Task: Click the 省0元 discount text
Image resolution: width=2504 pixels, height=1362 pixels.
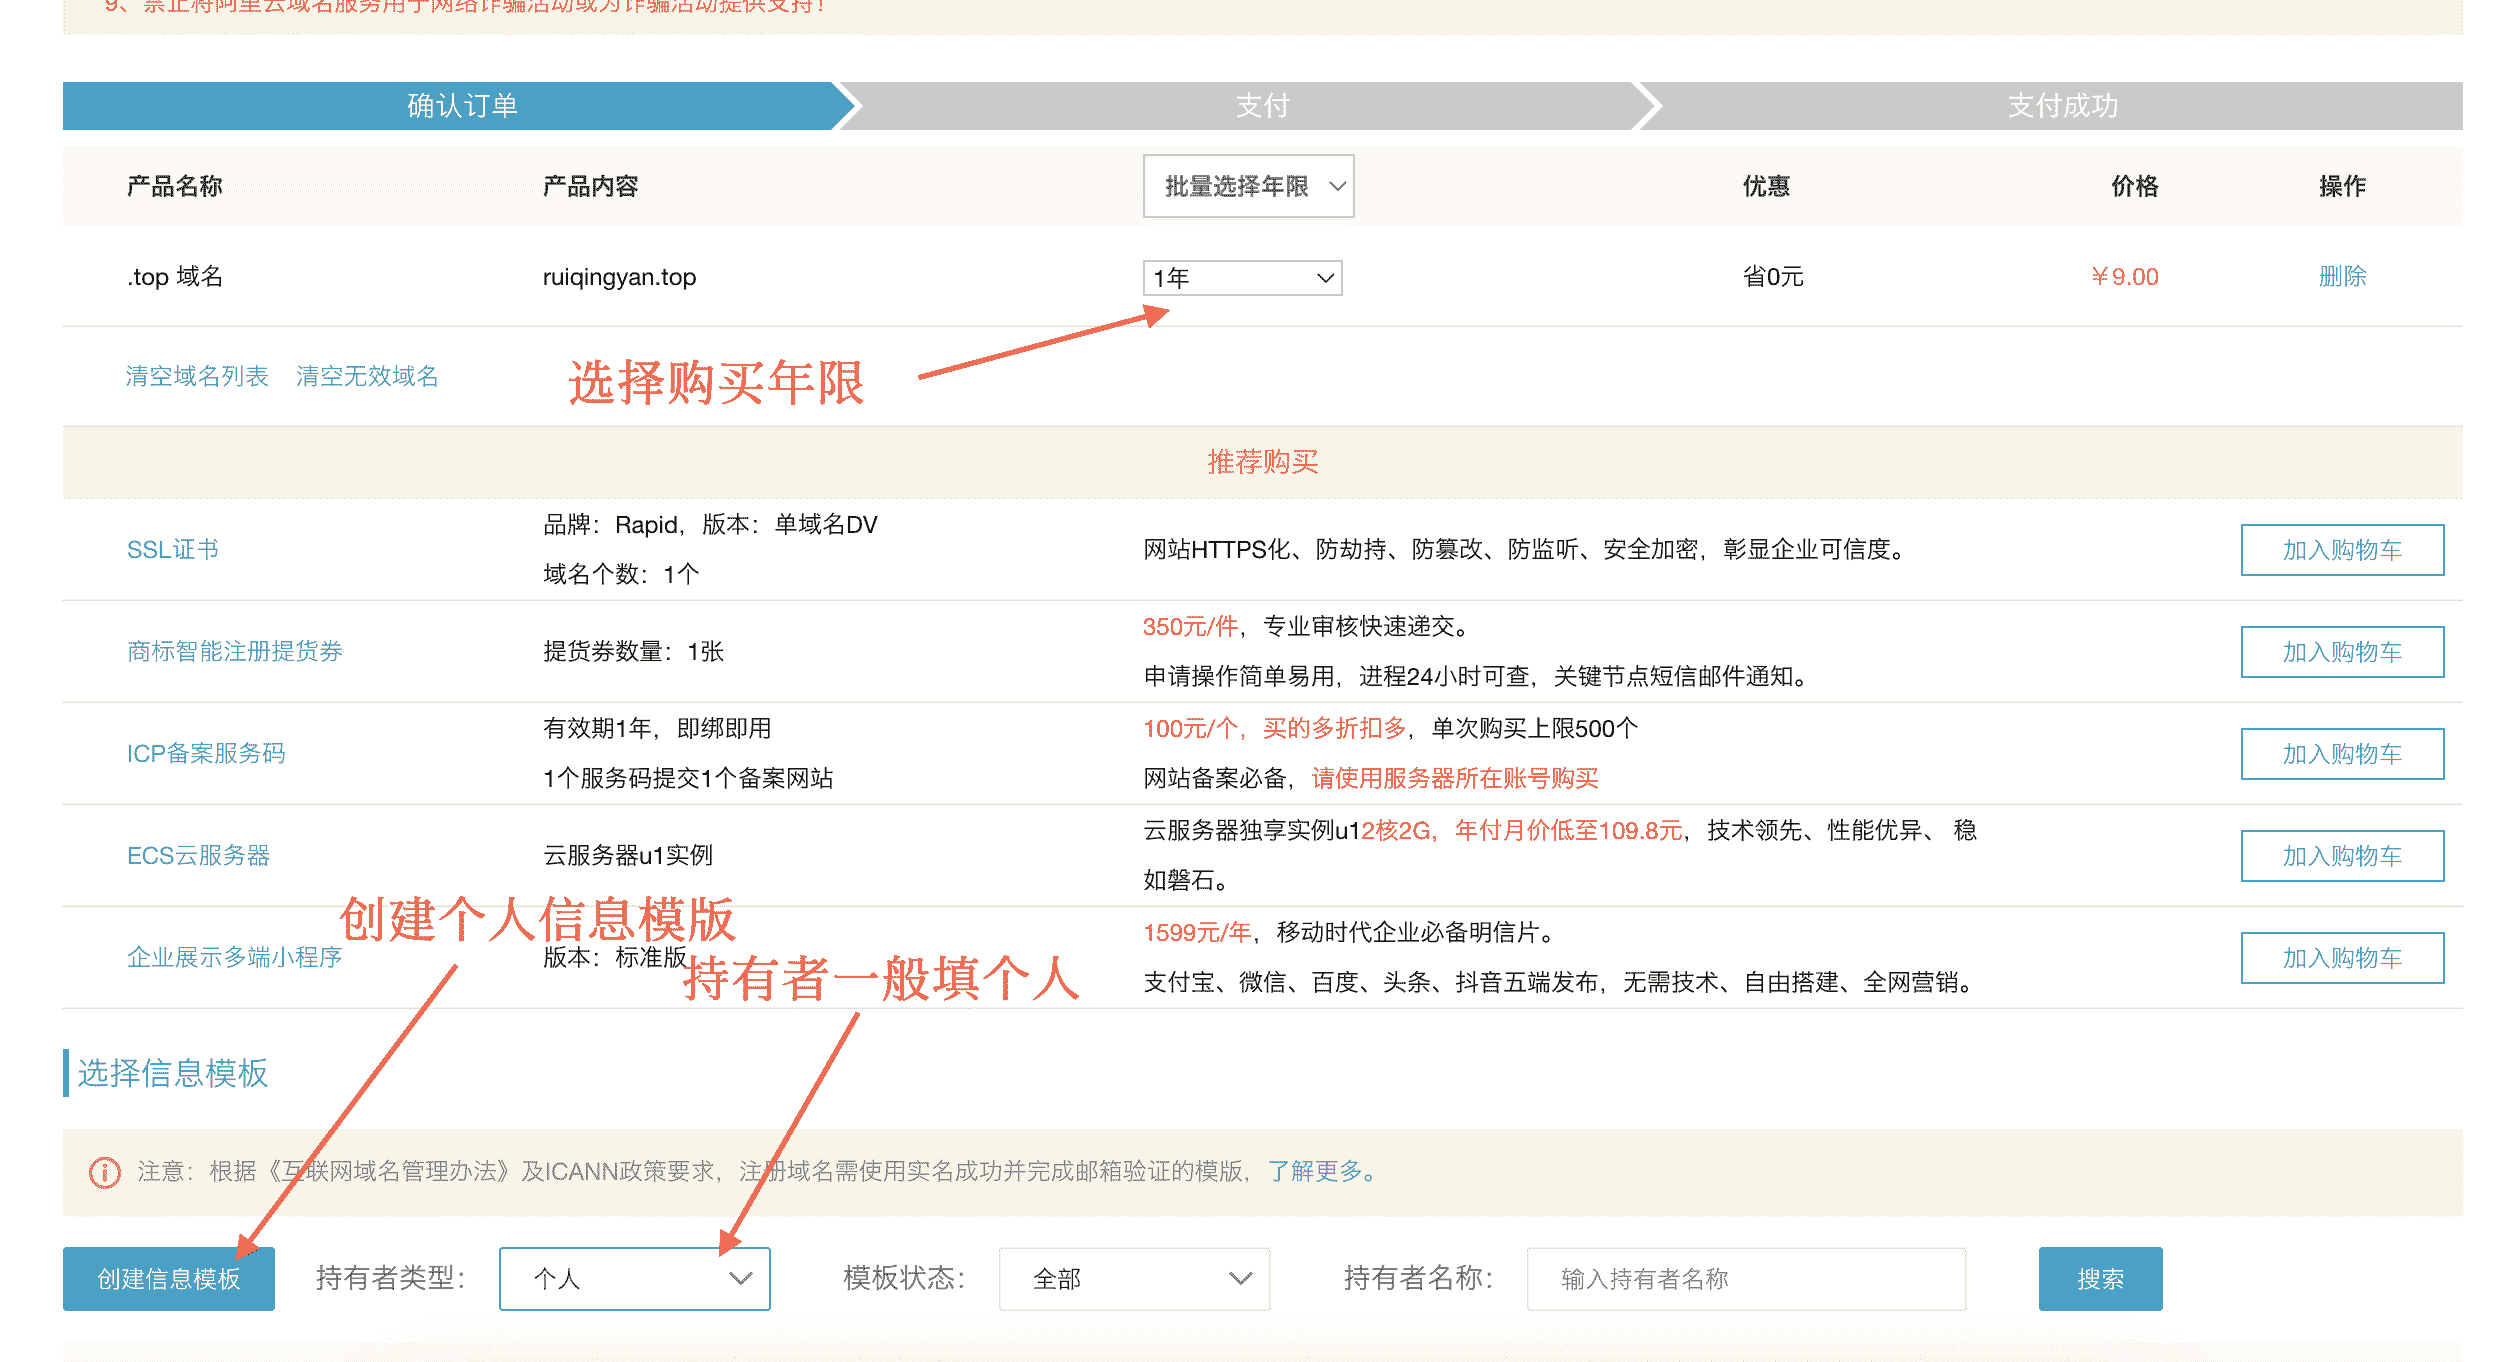Action: pos(1772,276)
